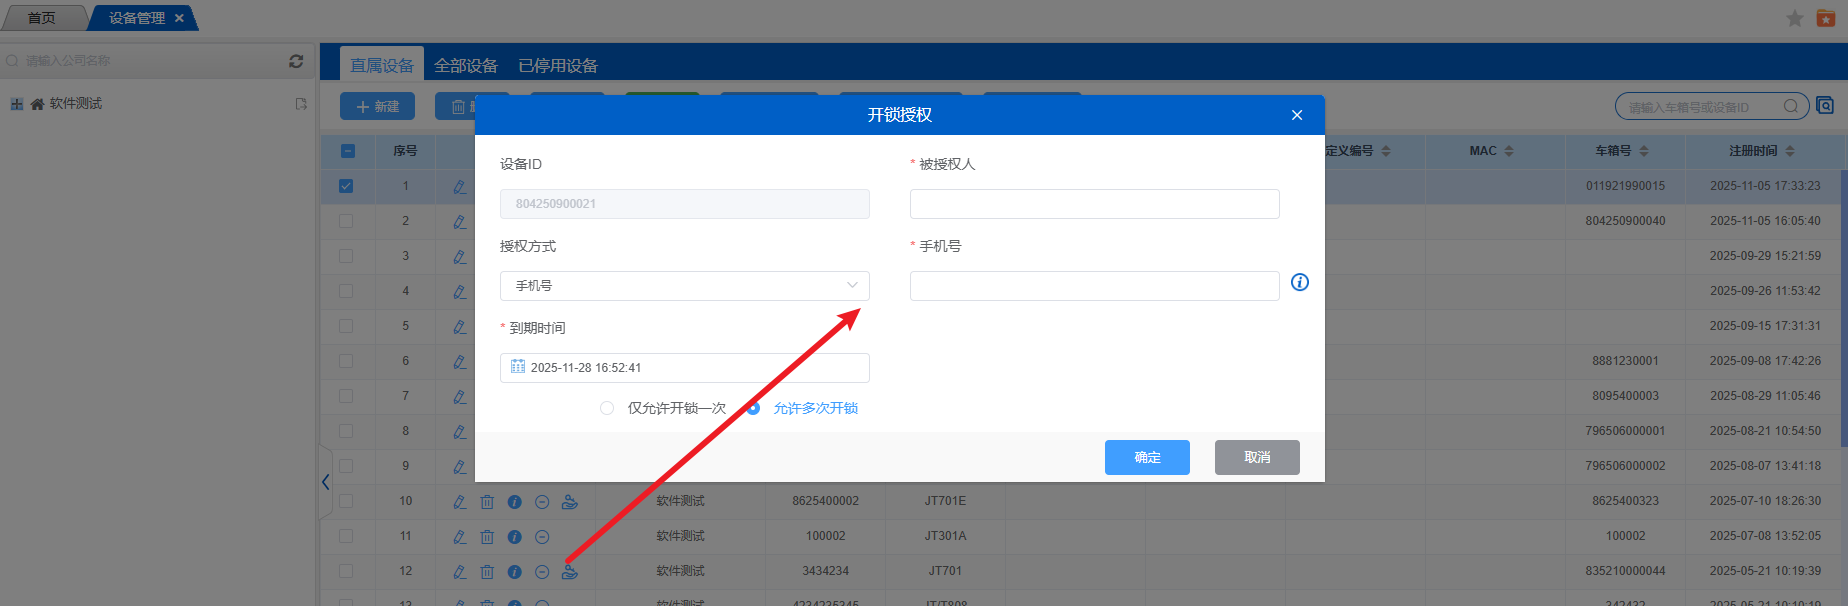Expand the 软件测试 tree node
This screenshot has height=606, width=1848.
16,104
